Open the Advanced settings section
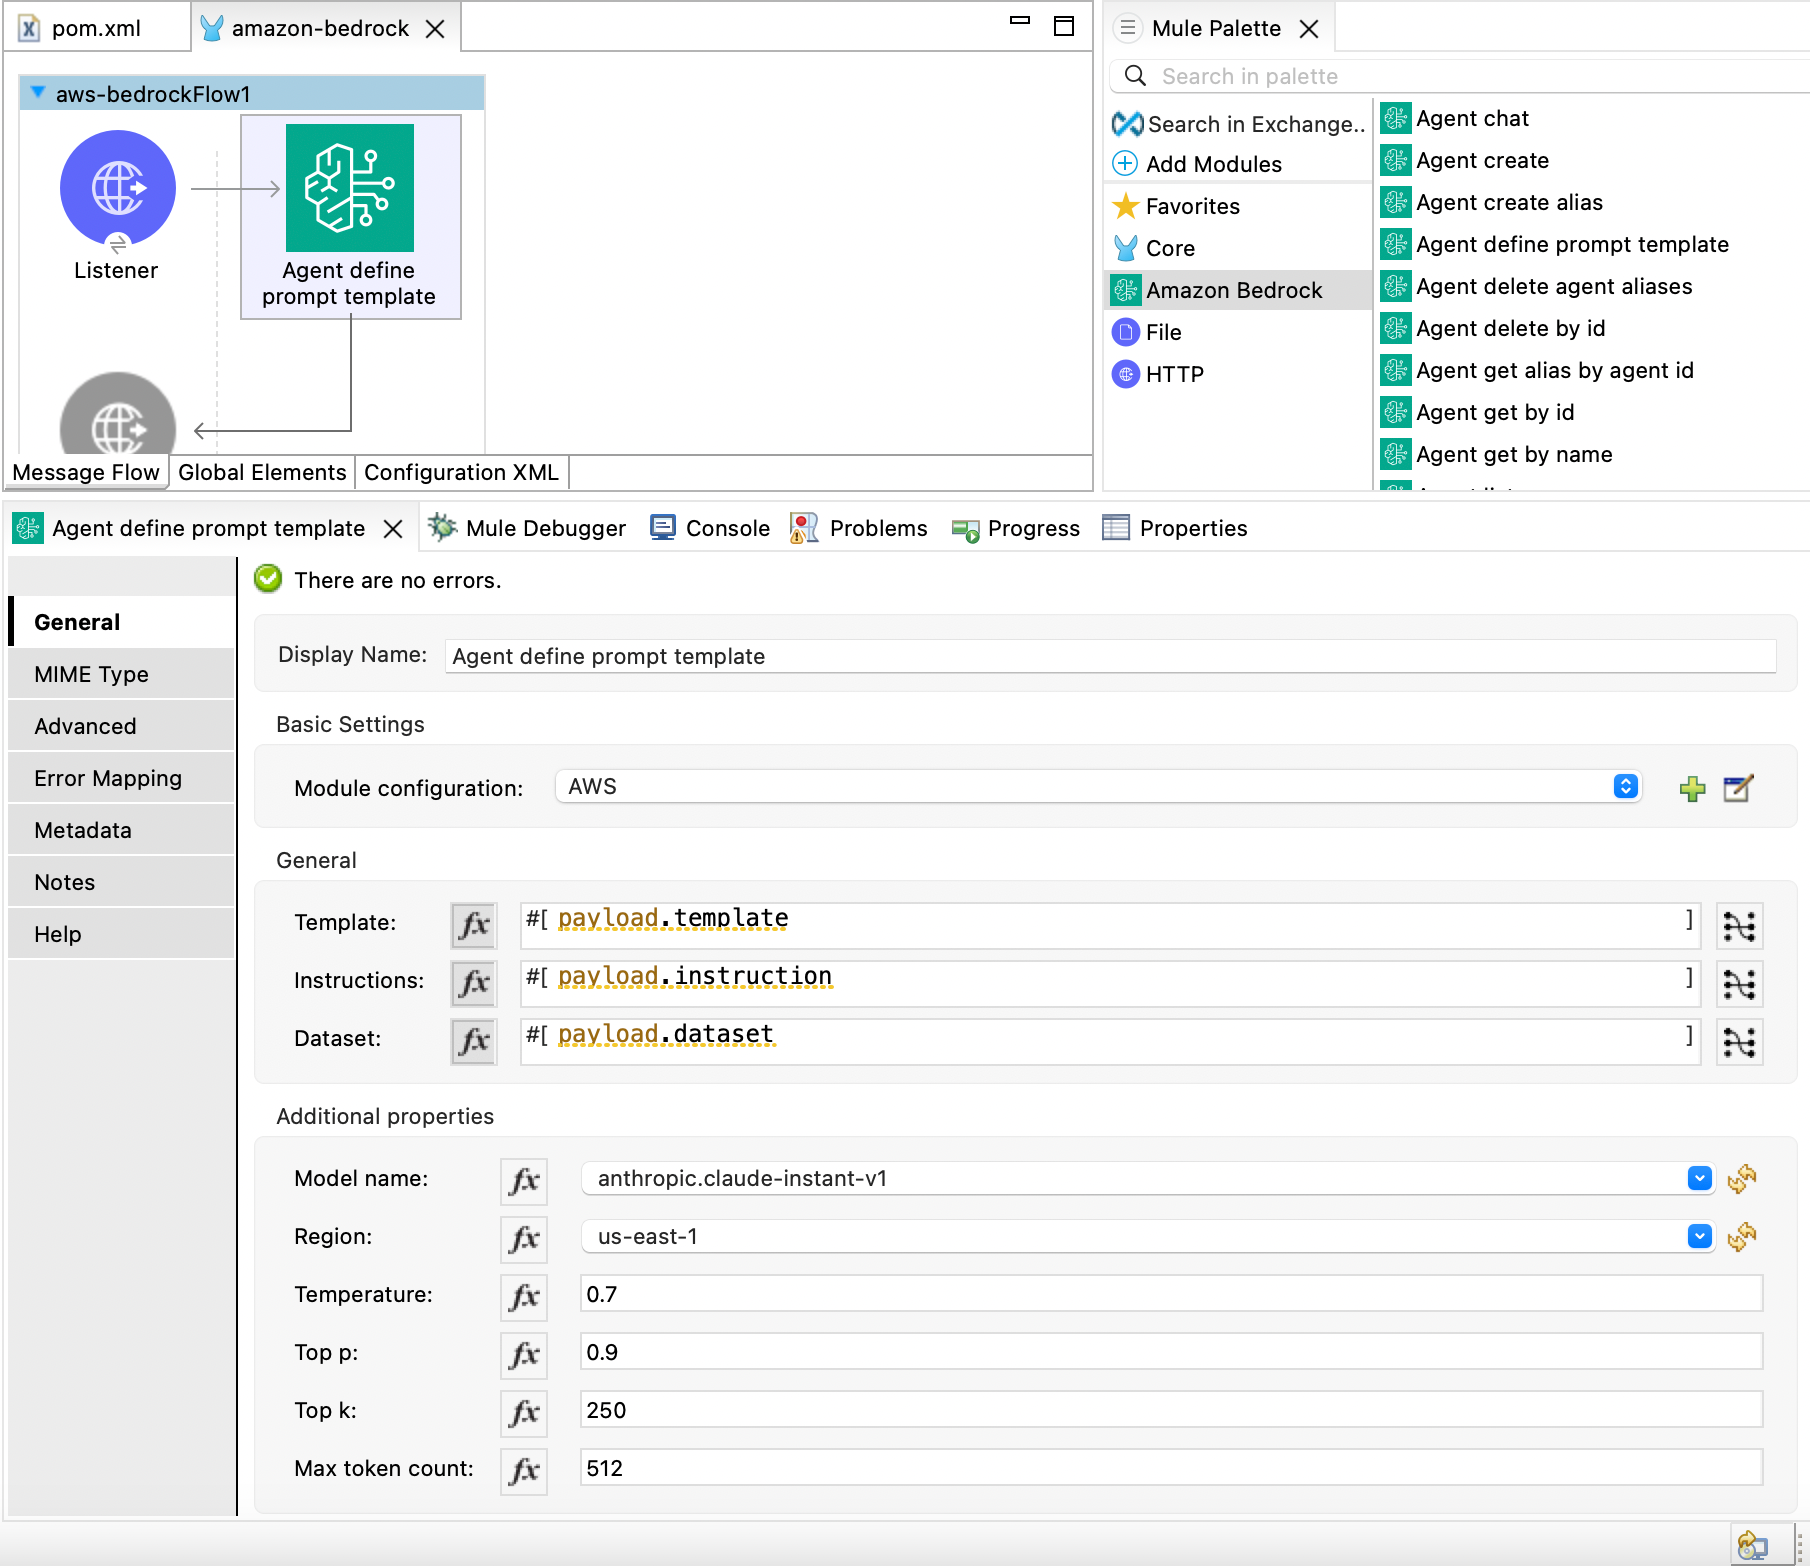 click(121, 726)
